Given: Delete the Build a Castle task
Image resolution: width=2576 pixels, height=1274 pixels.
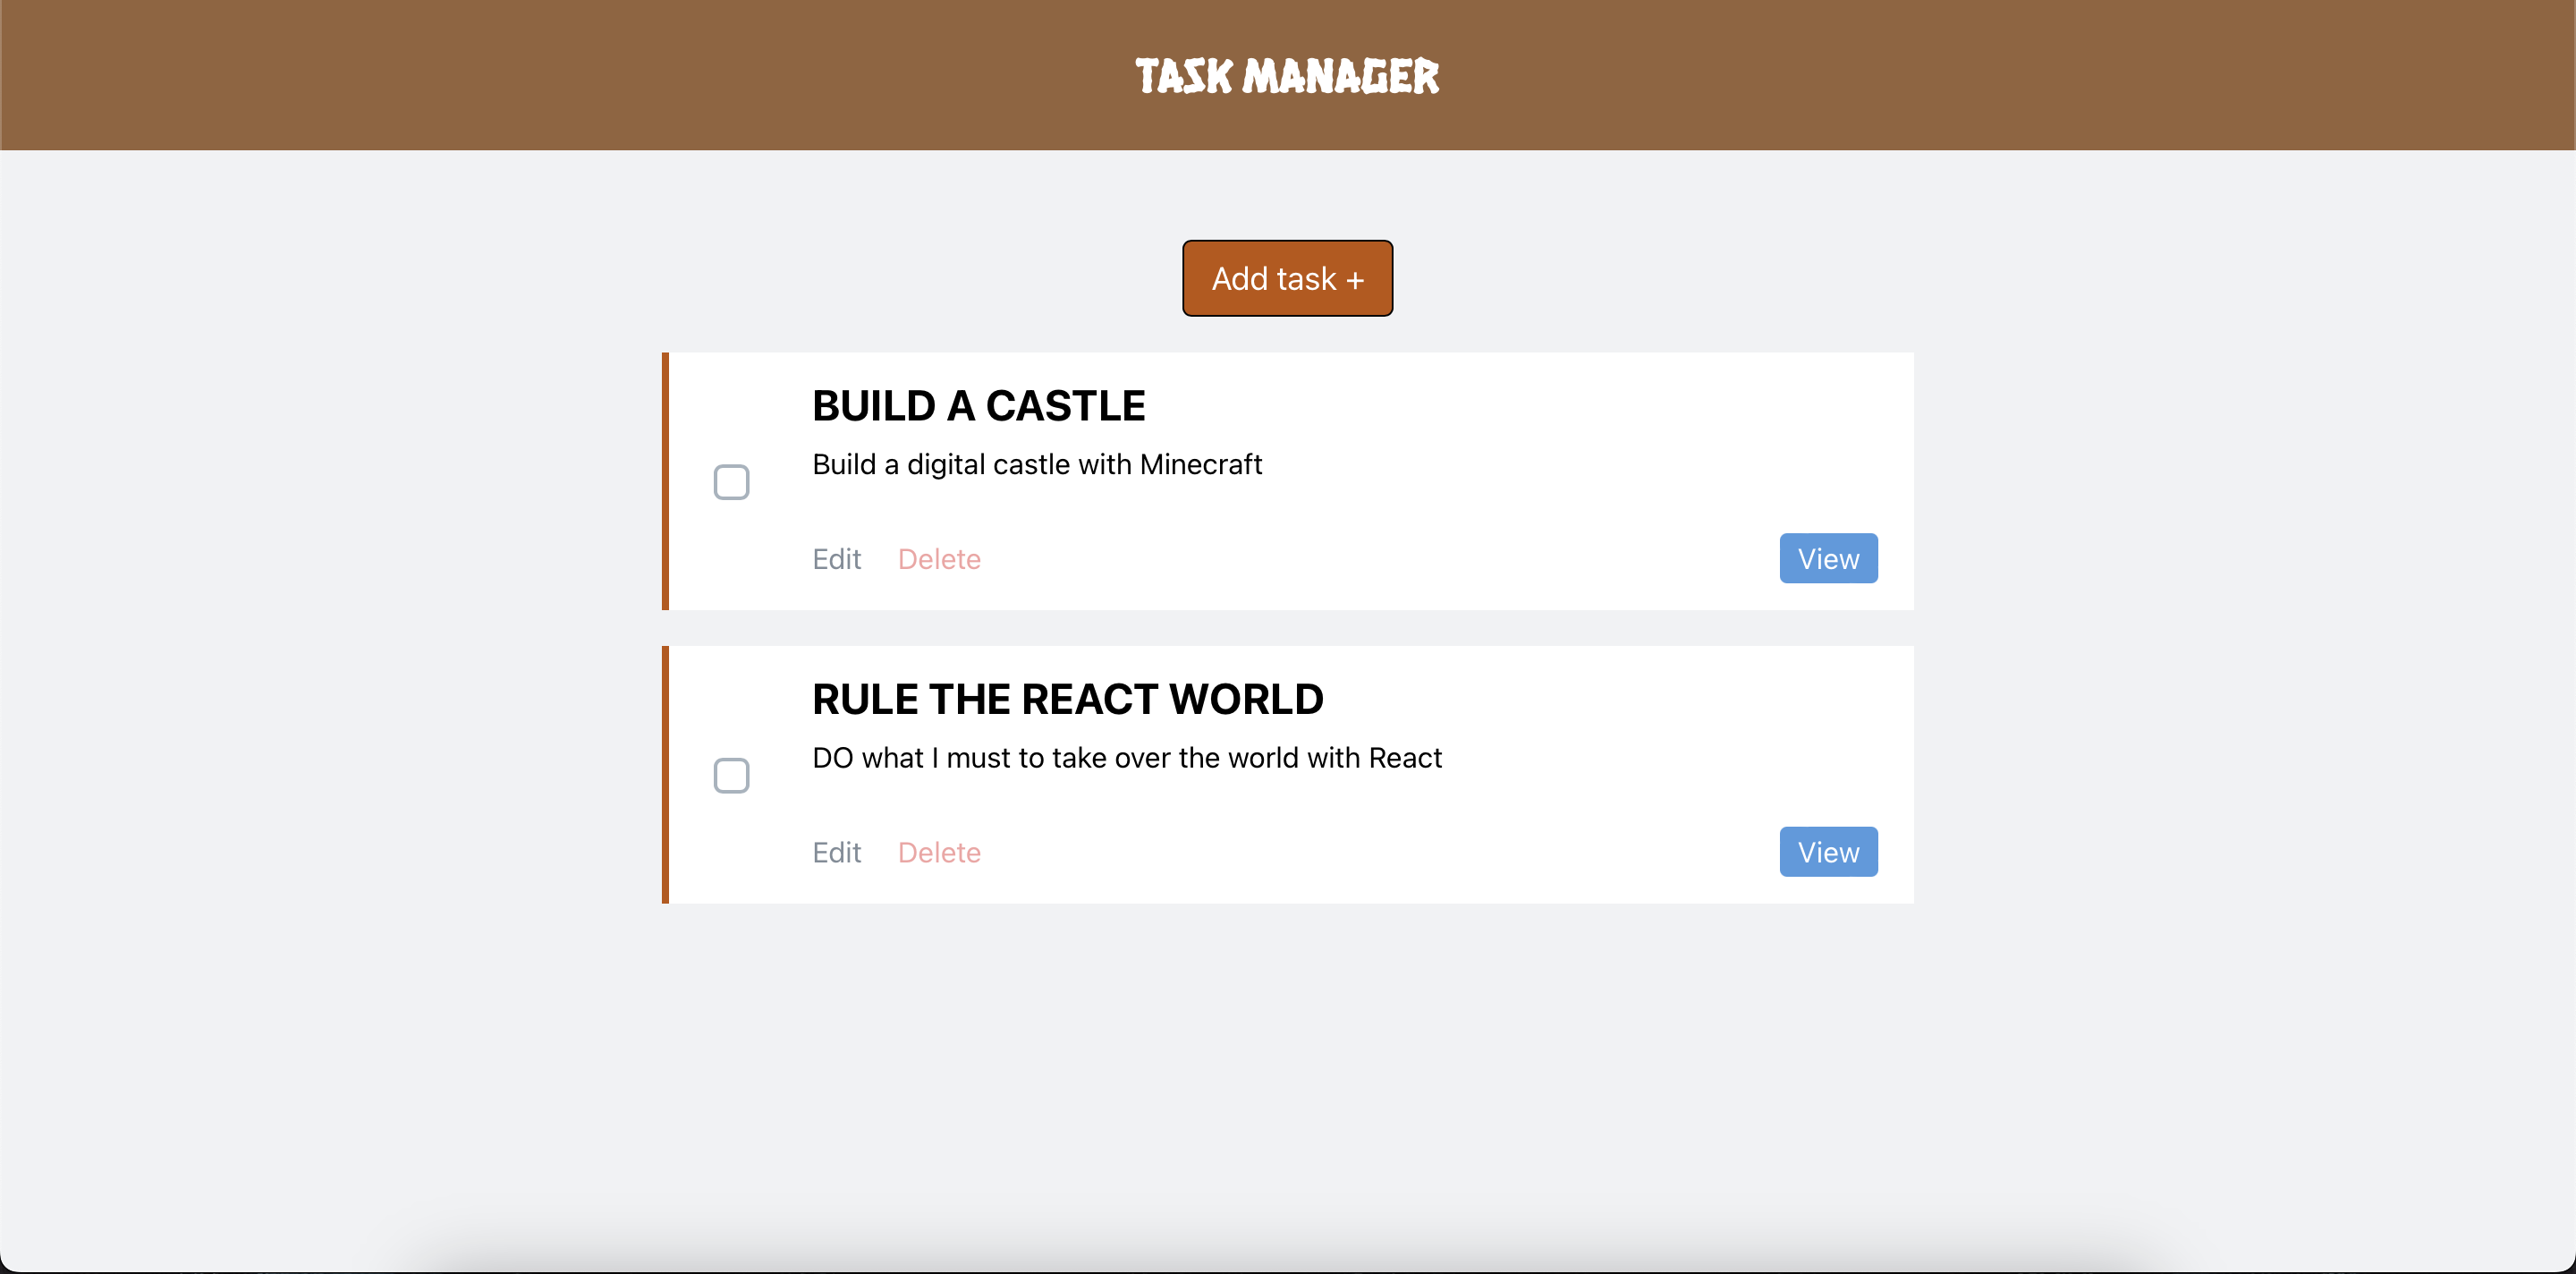Looking at the screenshot, I should coord(939,558).
